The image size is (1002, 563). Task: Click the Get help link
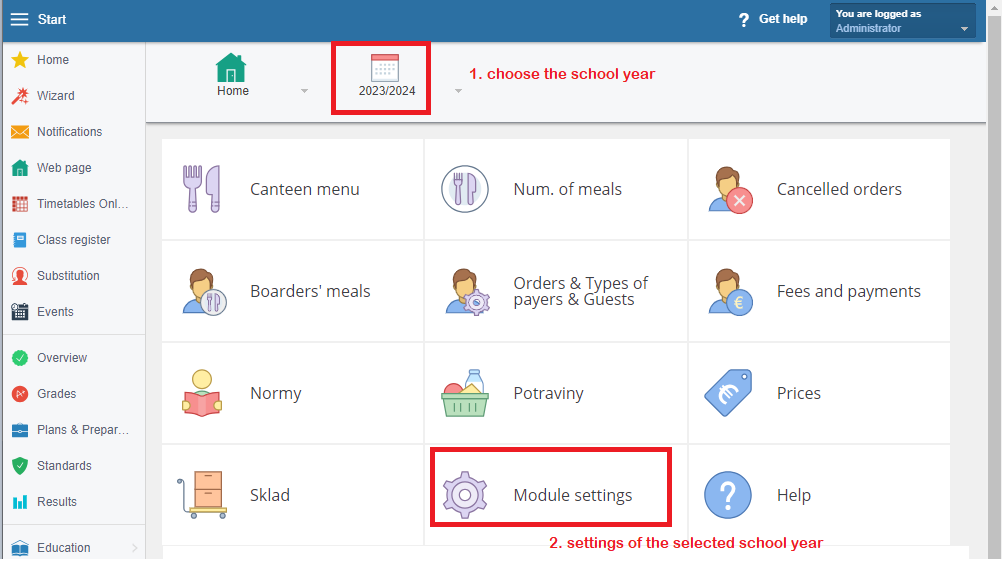pos(783,19)
